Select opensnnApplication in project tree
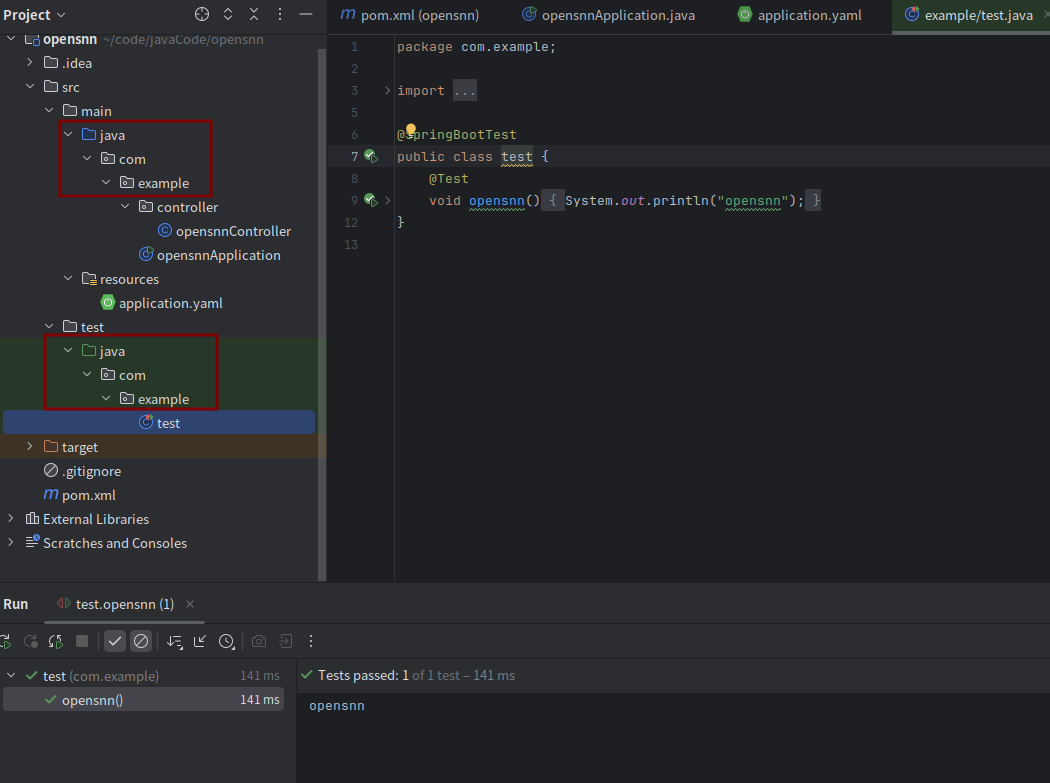This screenshot has height=783, width=1050. point(218,255)
